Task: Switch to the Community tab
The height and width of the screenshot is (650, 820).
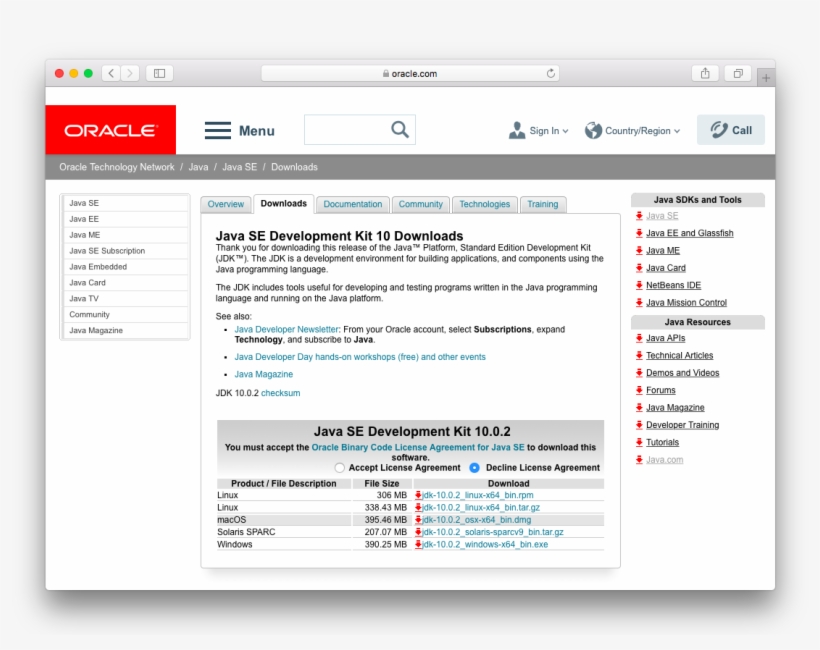Action: [420, 204]
